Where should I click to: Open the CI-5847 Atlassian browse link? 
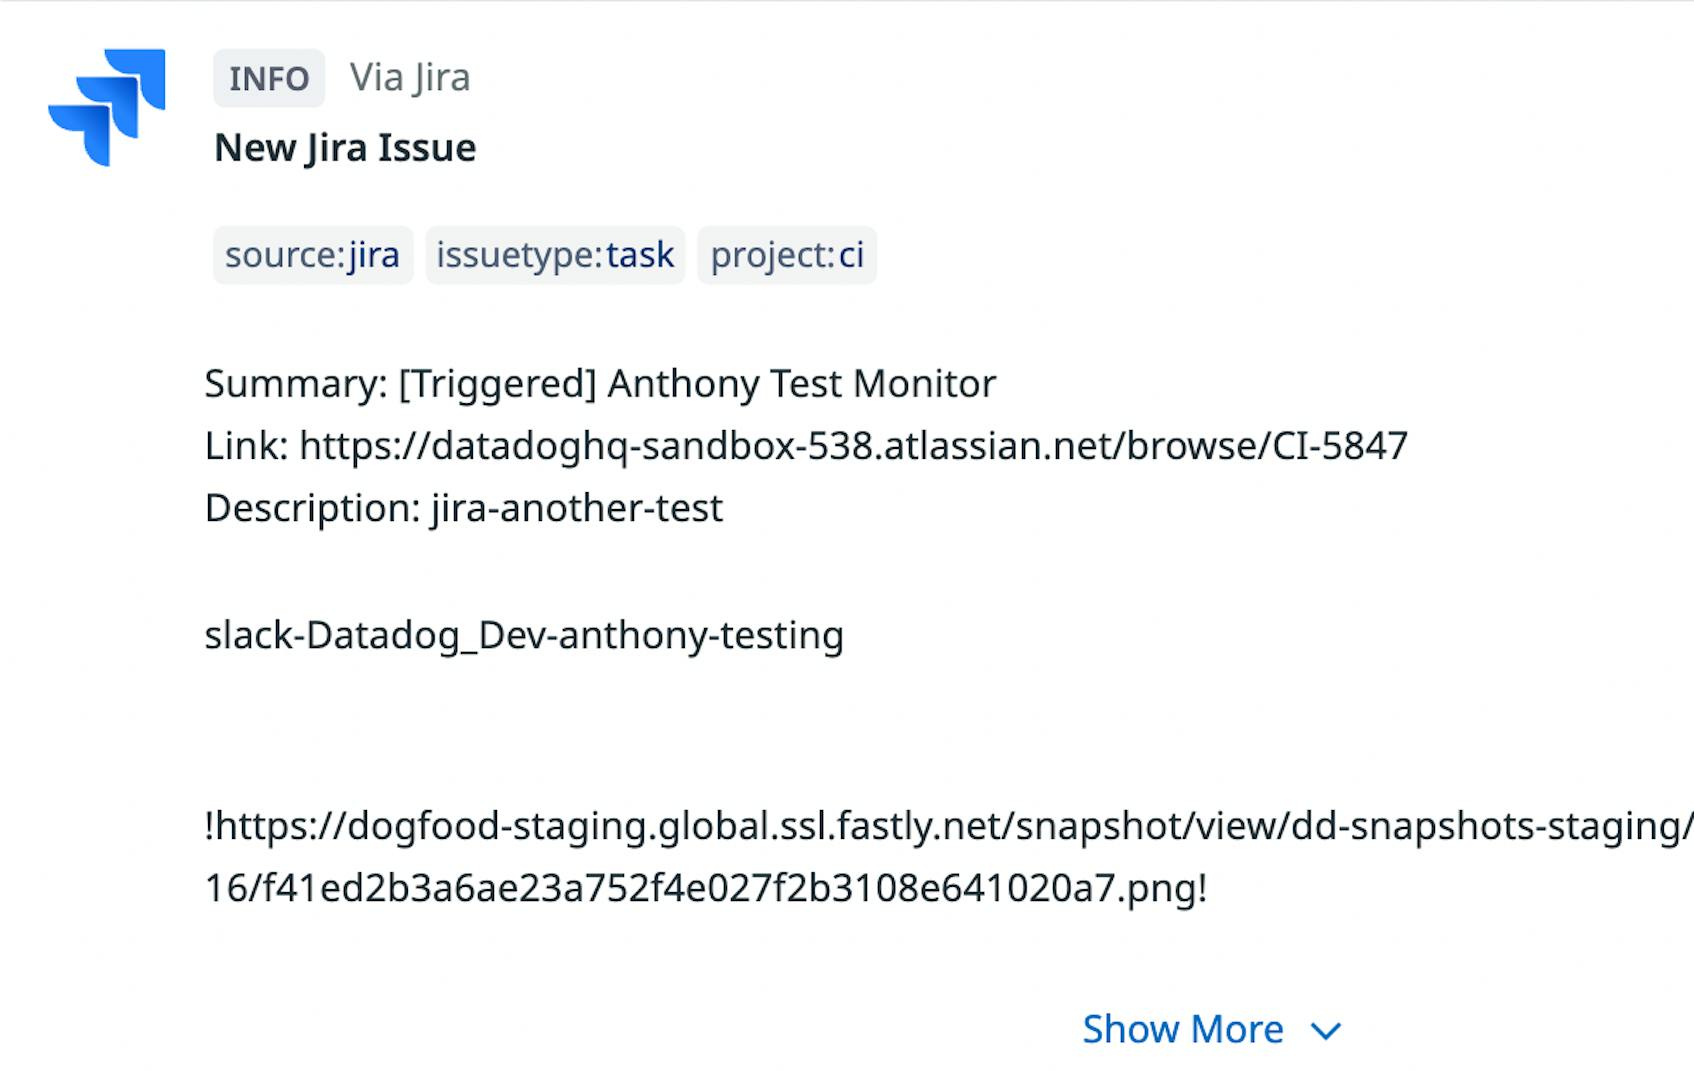pyautogui.click(x=852, y=445)
